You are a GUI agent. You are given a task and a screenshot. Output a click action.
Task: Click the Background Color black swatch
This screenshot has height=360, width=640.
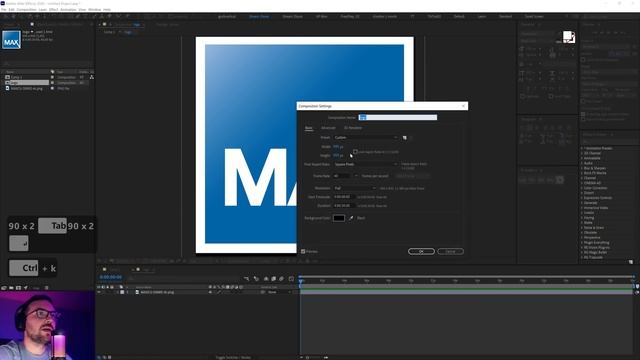339,218
